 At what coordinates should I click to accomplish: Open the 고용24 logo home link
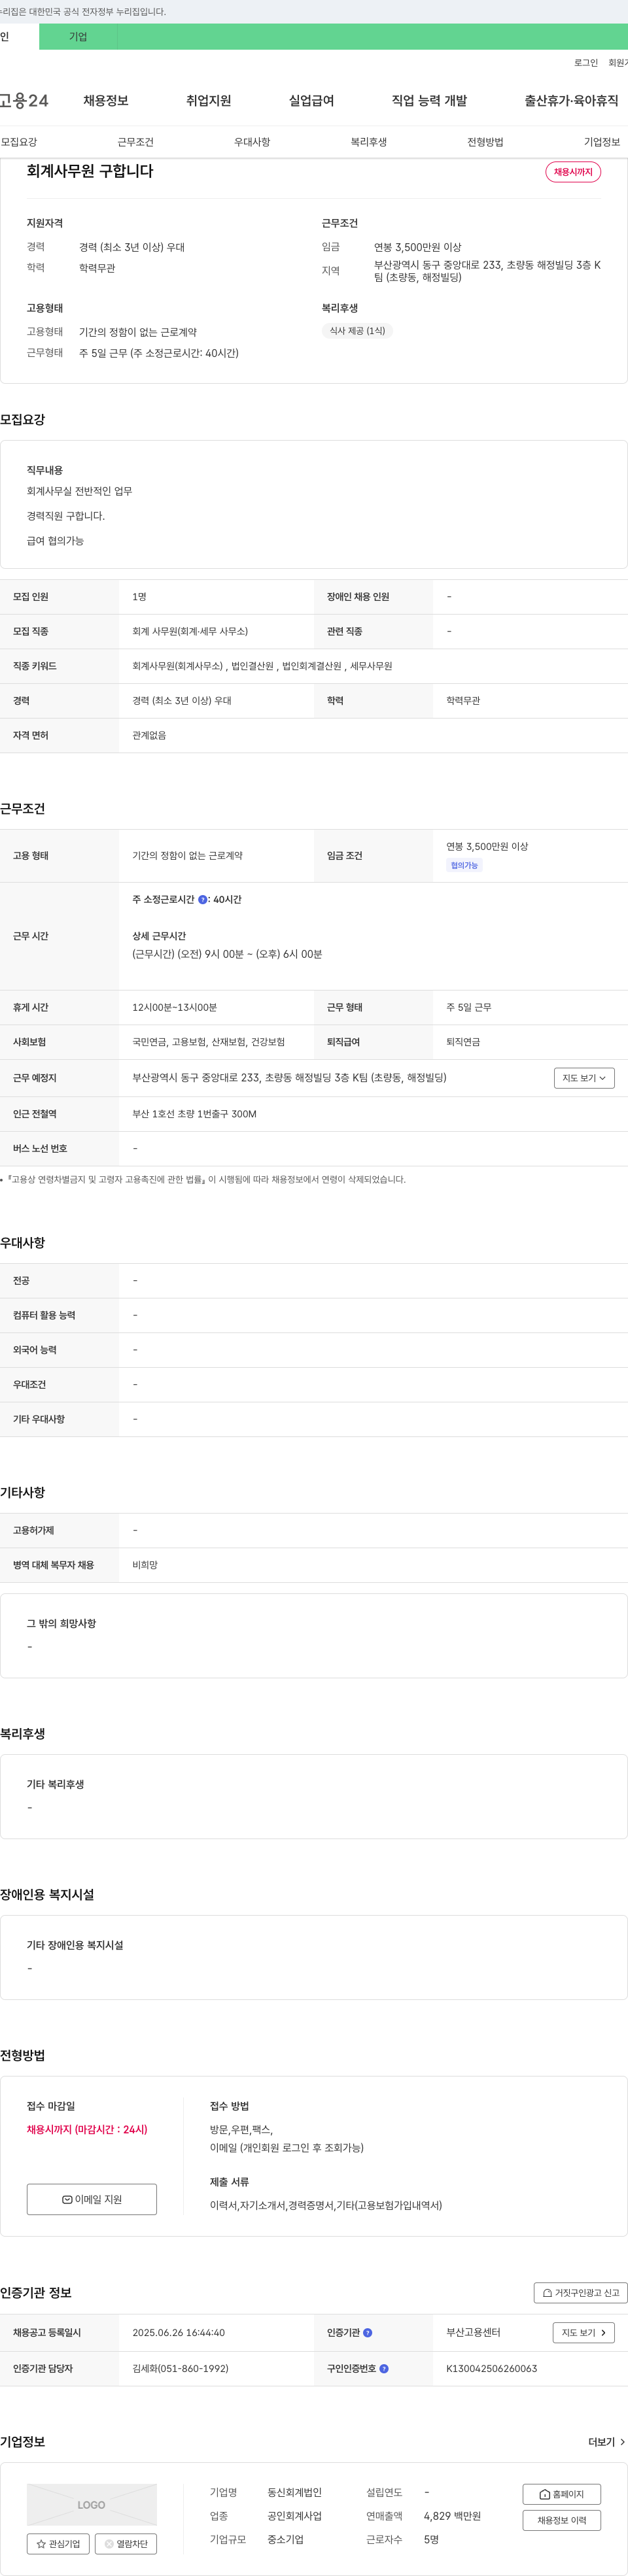(24, 100)
